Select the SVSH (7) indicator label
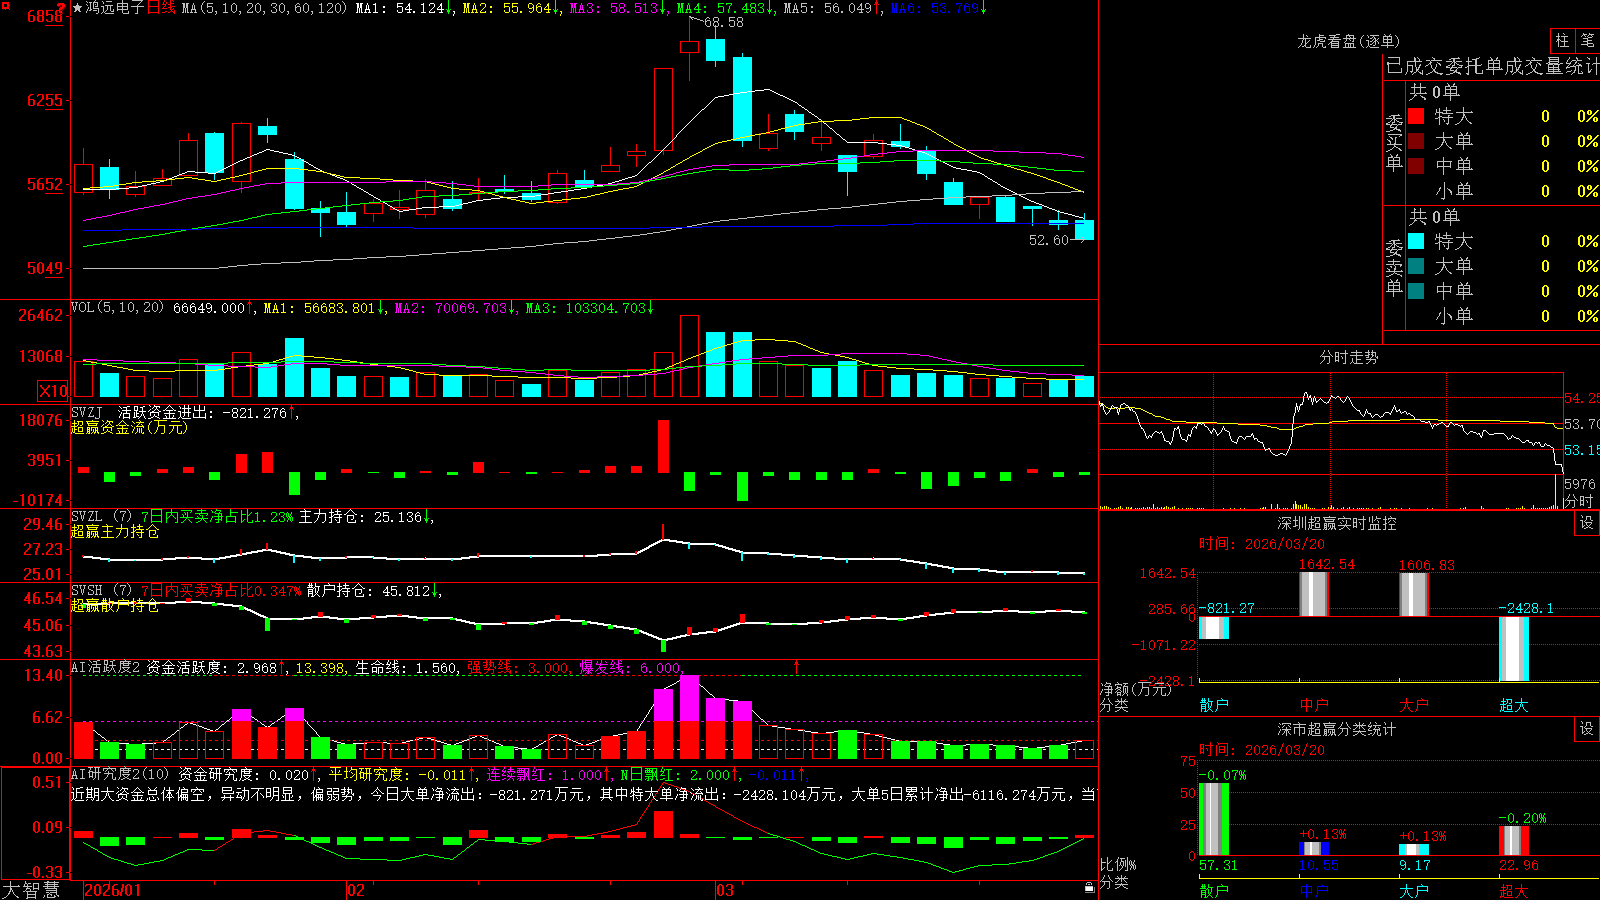1600x900 pixels. pos(101,591)
